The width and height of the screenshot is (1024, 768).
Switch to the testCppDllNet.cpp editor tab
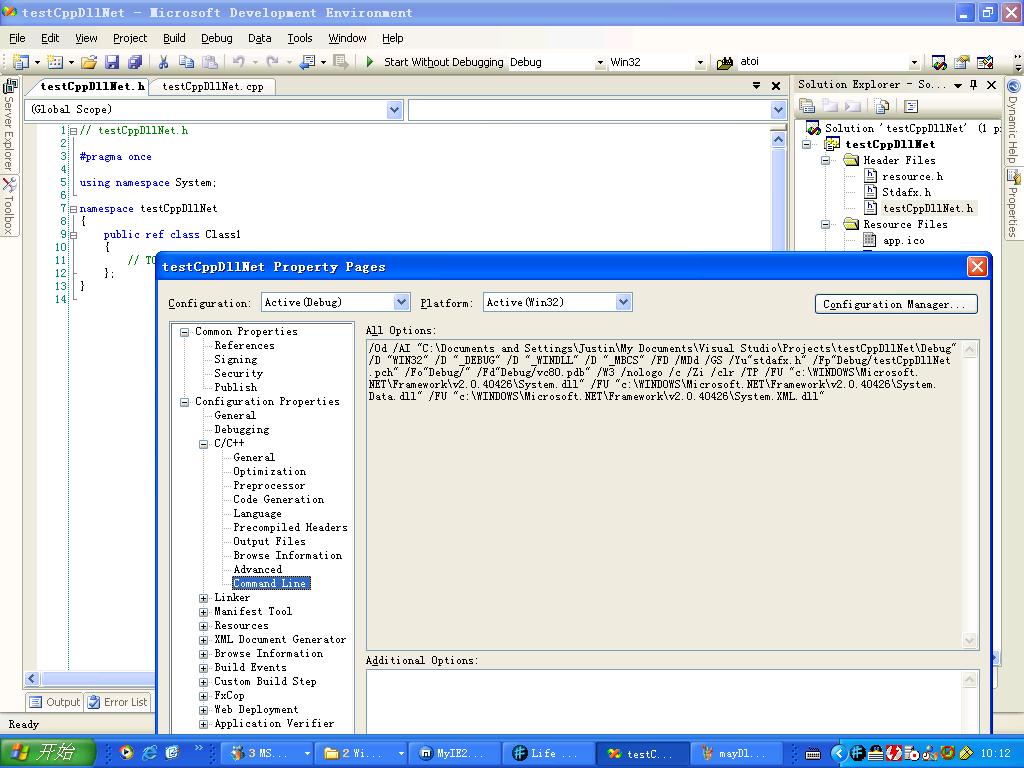click(212, 86)
